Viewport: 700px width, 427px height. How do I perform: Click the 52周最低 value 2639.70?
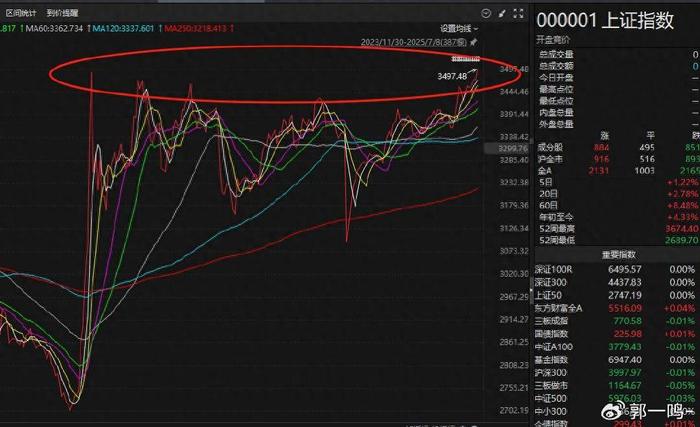682,240
